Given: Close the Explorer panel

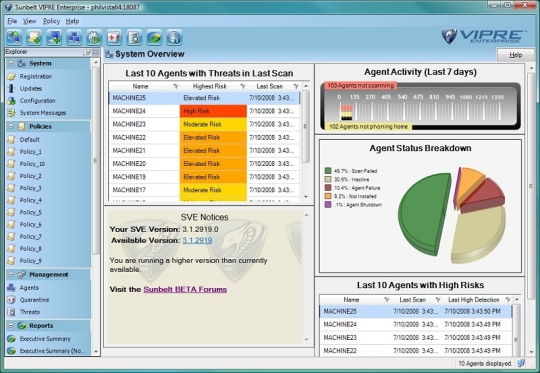Looking at the screenshot, I should [96, 52].
